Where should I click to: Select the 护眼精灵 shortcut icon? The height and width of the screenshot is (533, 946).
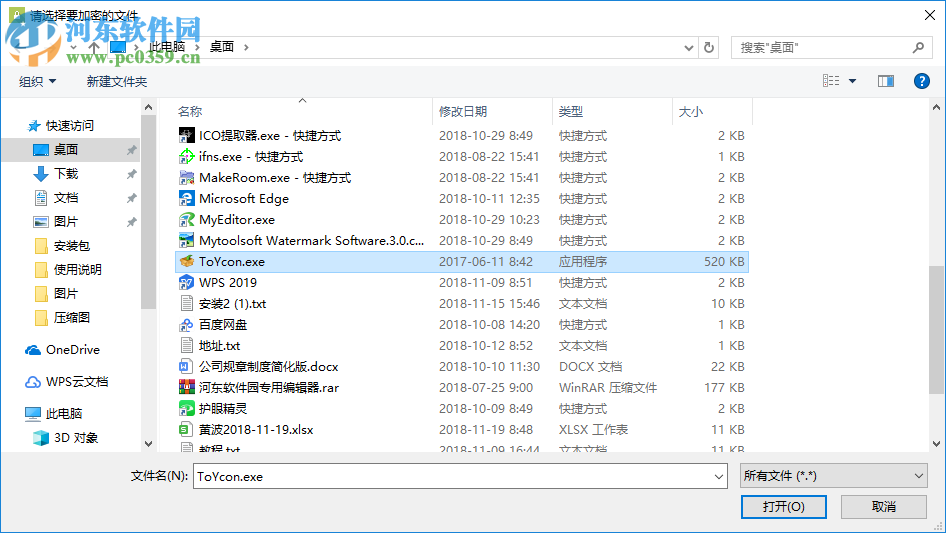pyautogui.click(x=186, y=409)
